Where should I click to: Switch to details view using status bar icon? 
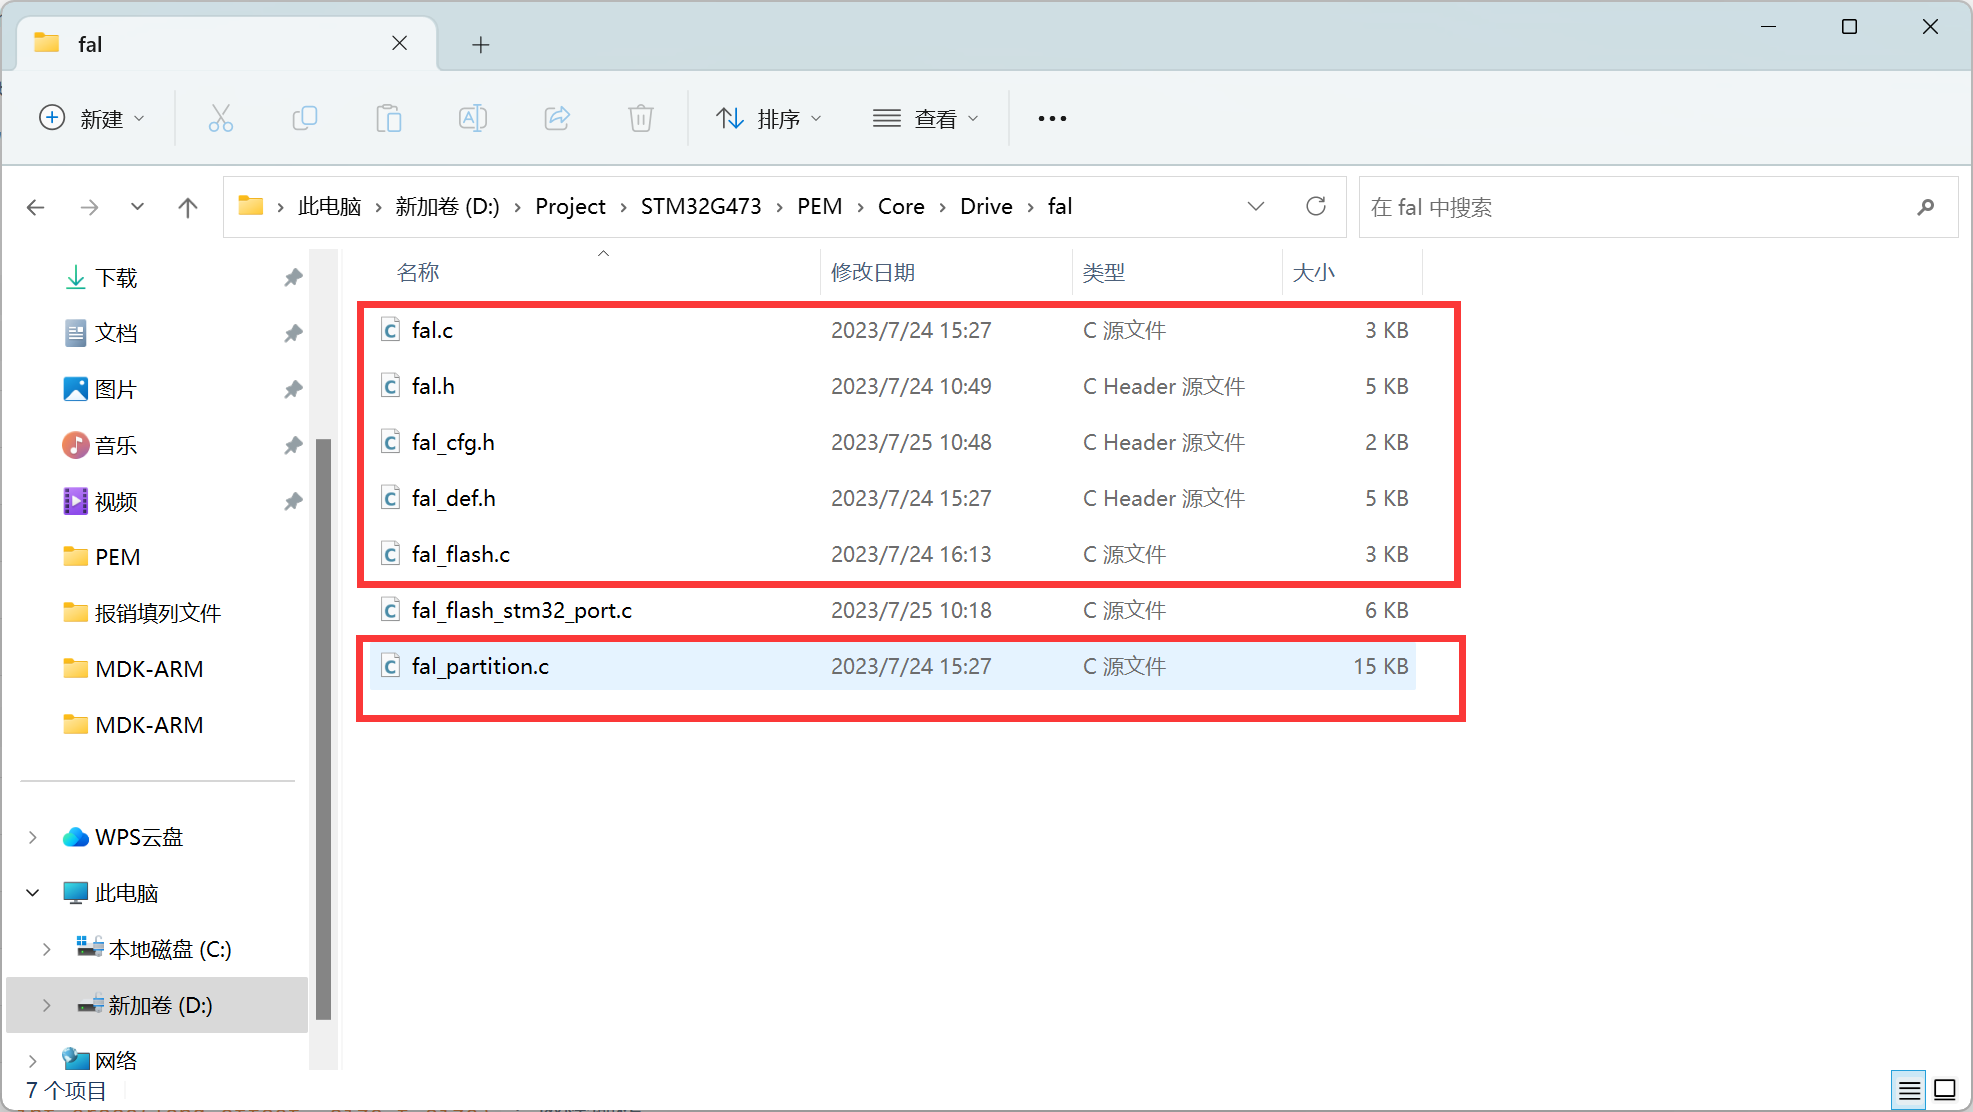click(1908, 1089)
